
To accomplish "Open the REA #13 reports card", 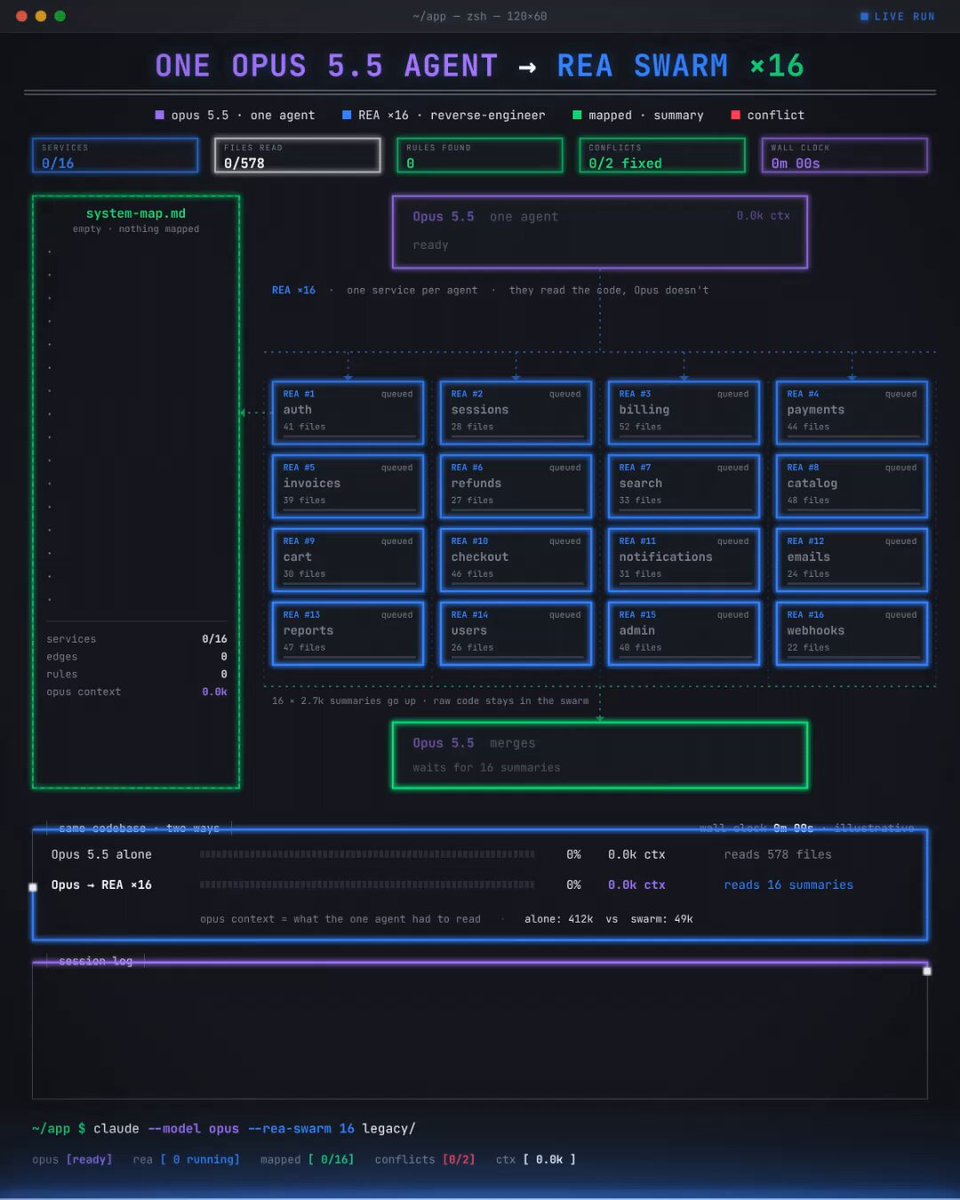I will (x=348, y=634).
